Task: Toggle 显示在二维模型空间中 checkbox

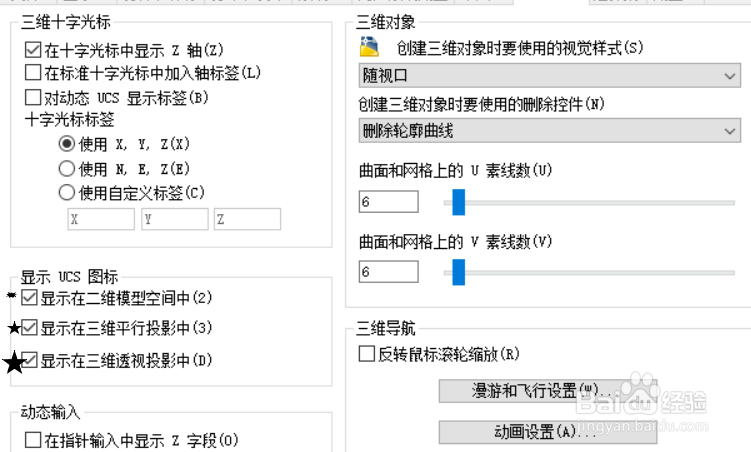Action: coord(29,297)
